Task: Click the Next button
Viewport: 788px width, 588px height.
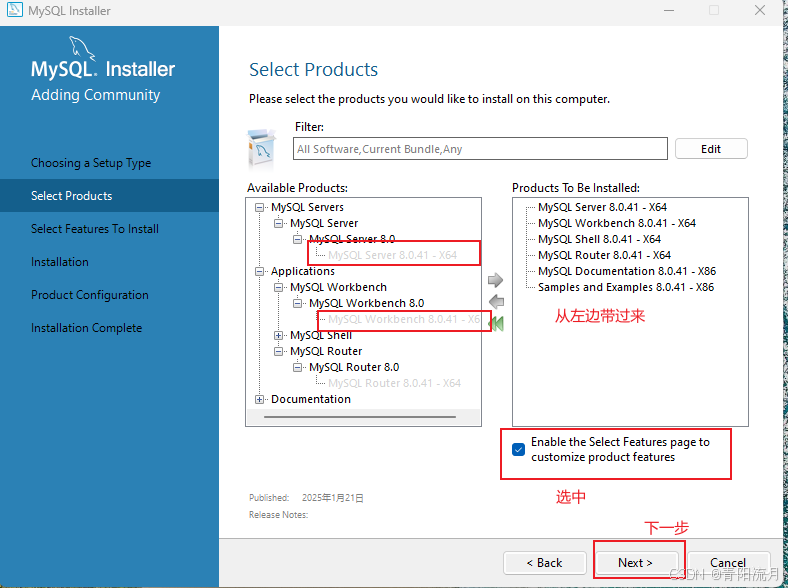Action: [x=635, y=563]
